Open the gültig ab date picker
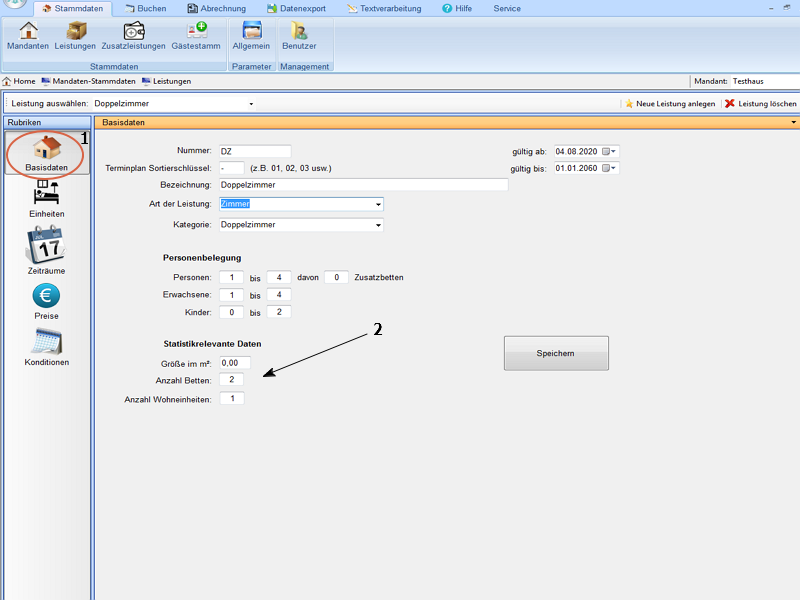The width and height of the screenshot is (800, 600). (x=610, y=151)
